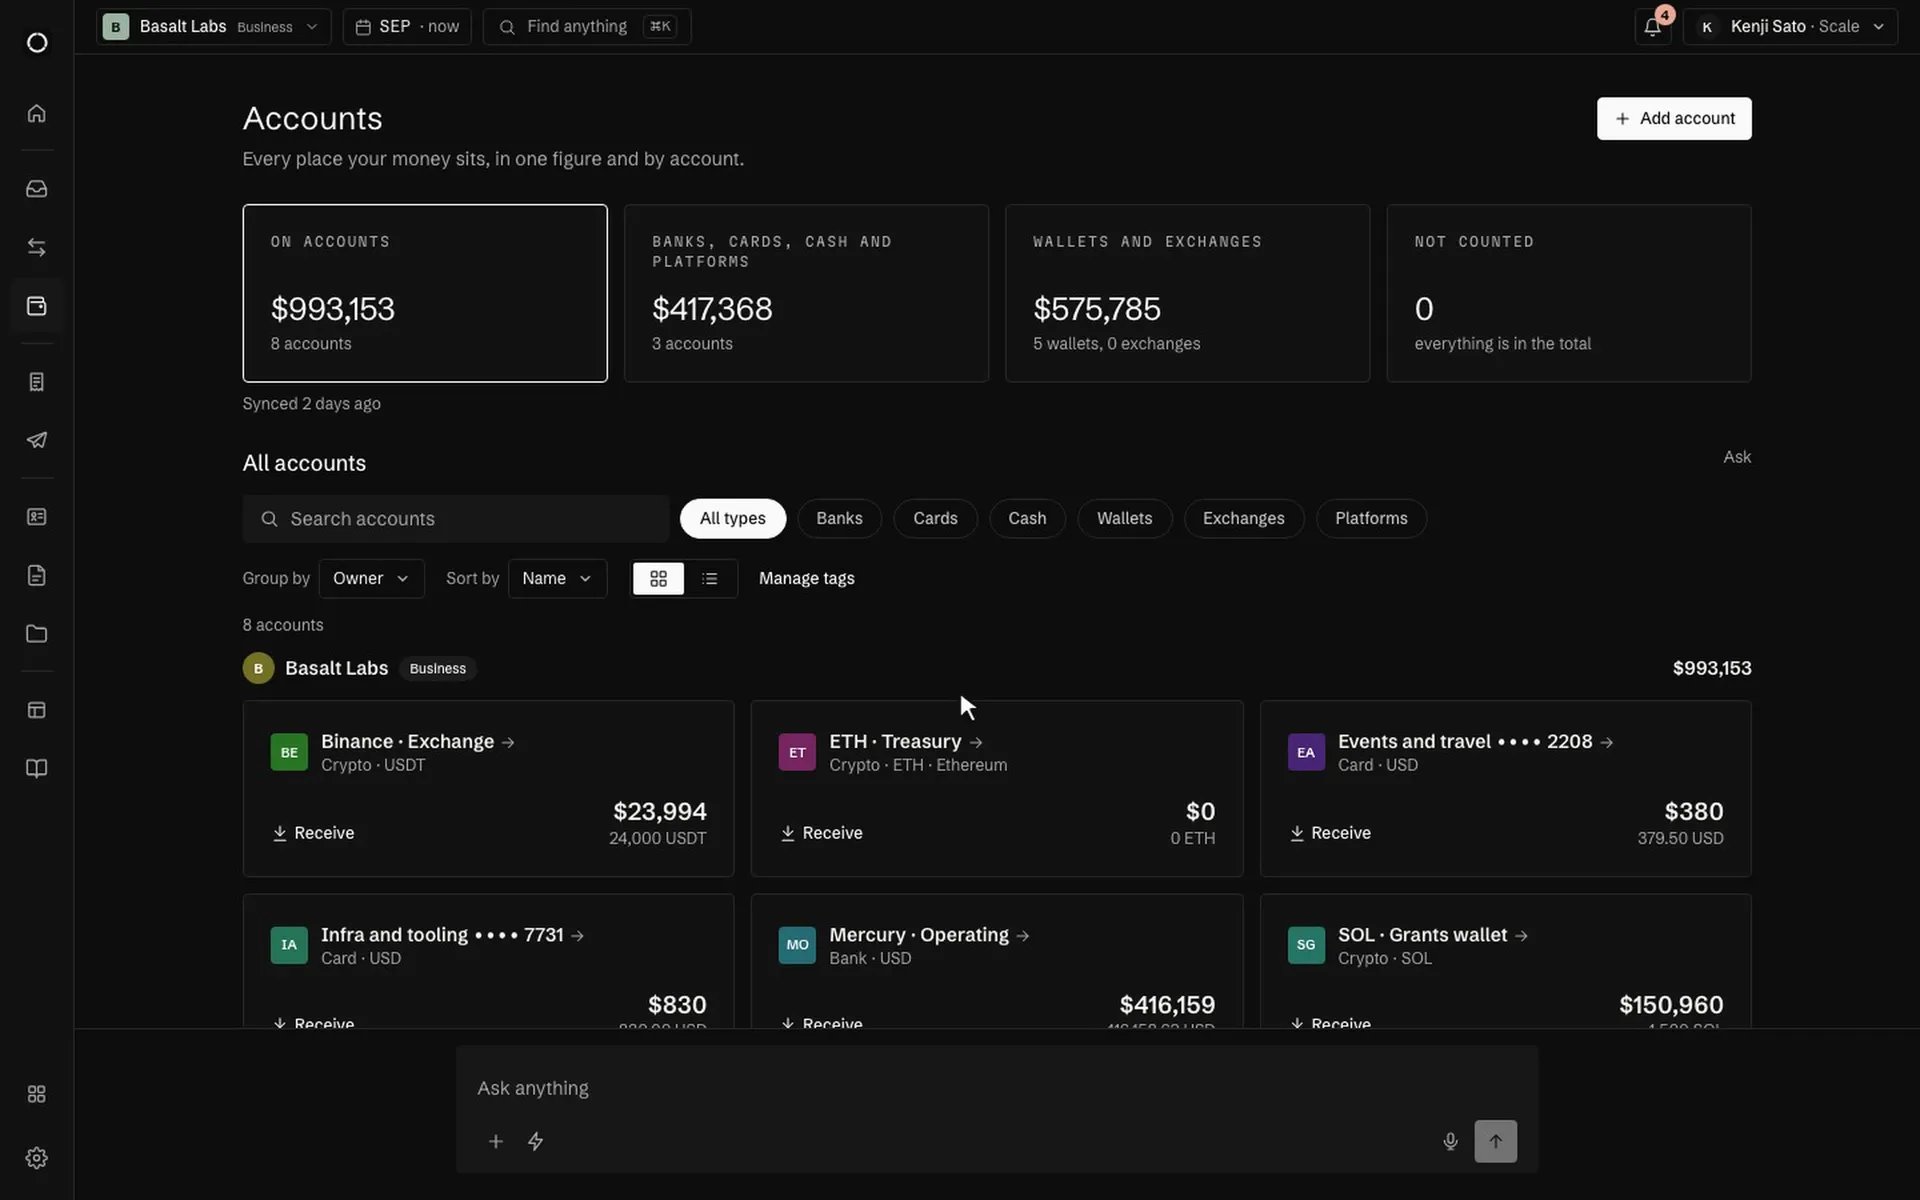This screenshot has width=1920, height=1200.
Task: Click the BE avatar on the Binance card
Action: pyautogui.click(x=289, y=752)
